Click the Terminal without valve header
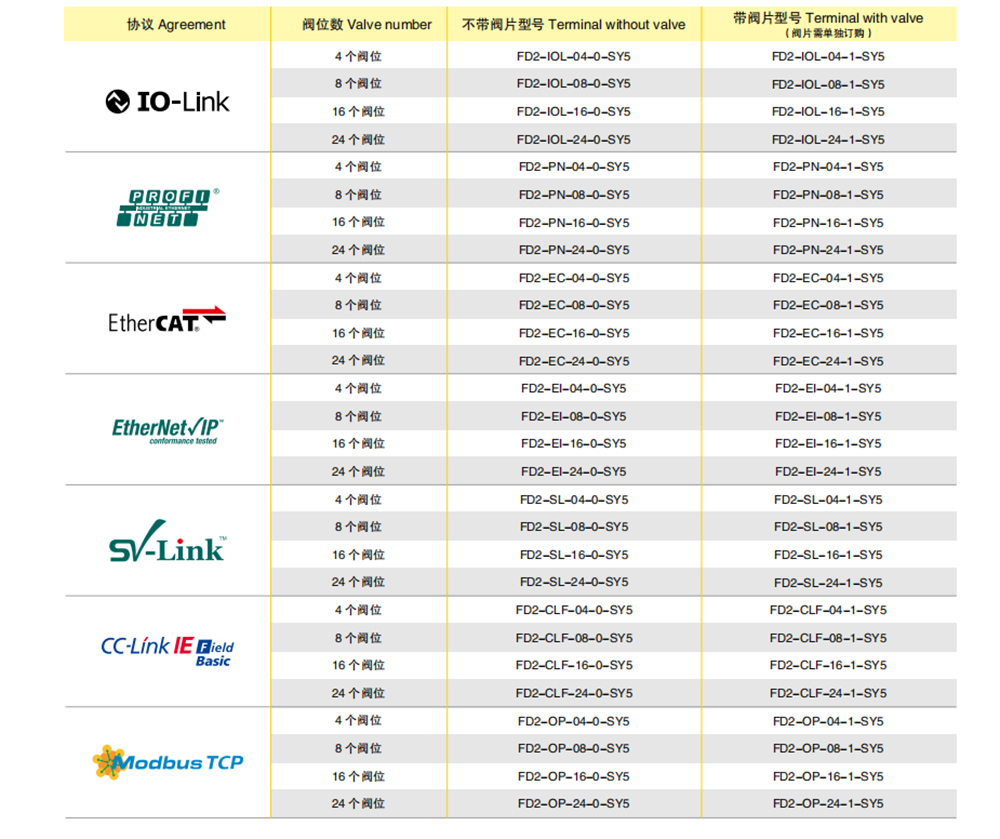Image resolution: width=1000 pixels, height=839 pixels. click(573, 25)
